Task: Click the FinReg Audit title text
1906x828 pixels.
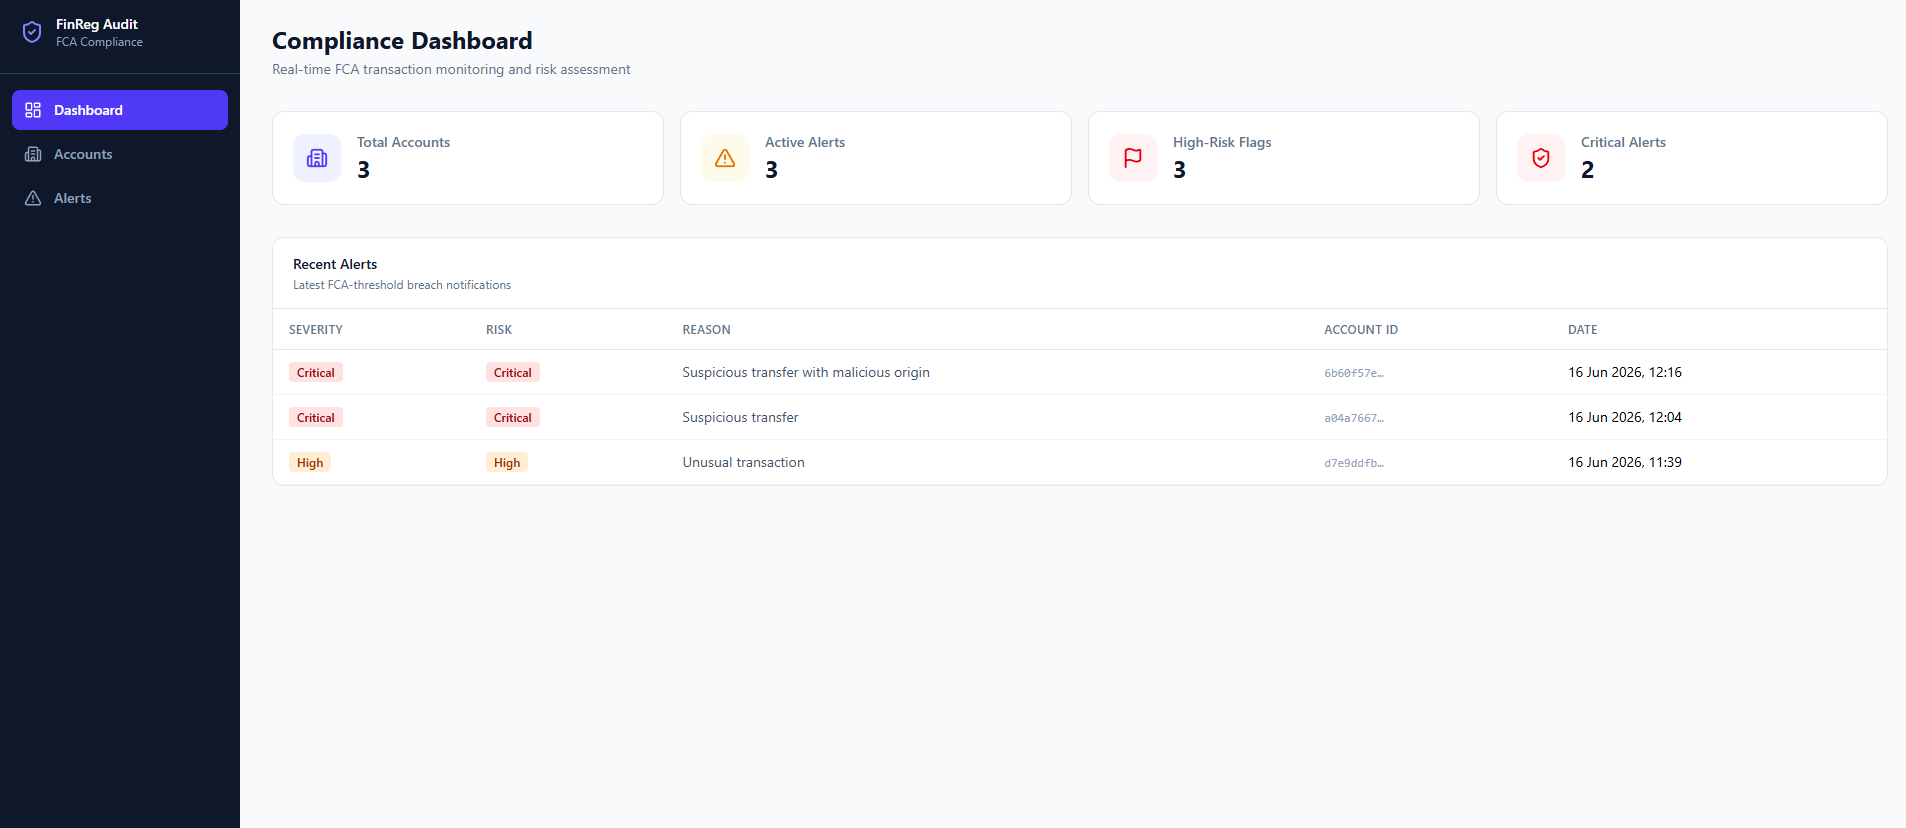Action: click(x=97, y=24)
